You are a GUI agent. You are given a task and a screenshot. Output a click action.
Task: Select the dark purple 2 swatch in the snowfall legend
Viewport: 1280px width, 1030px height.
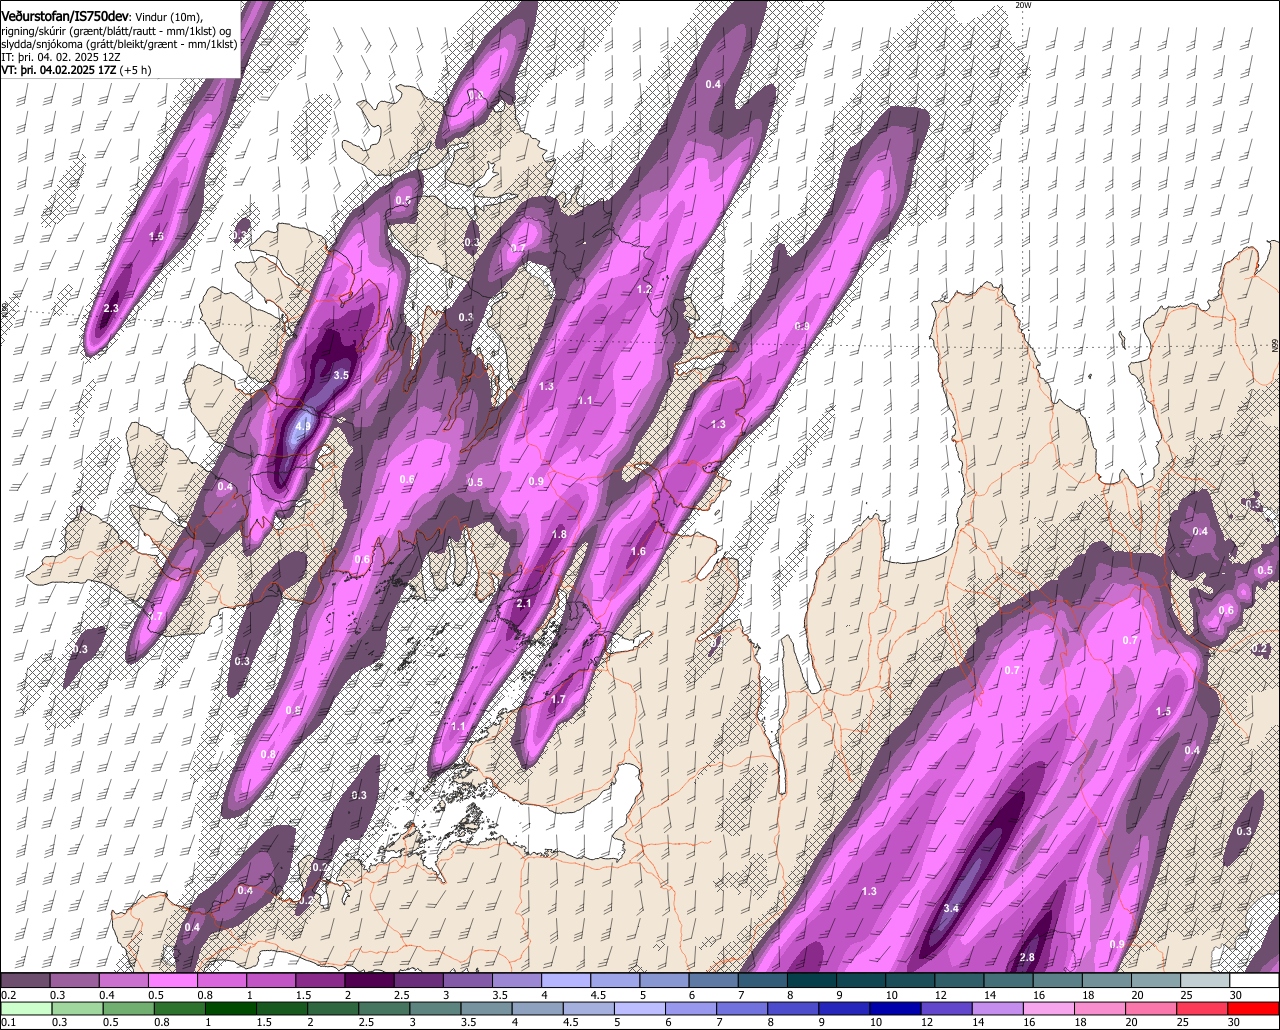[x=369, y=981]
